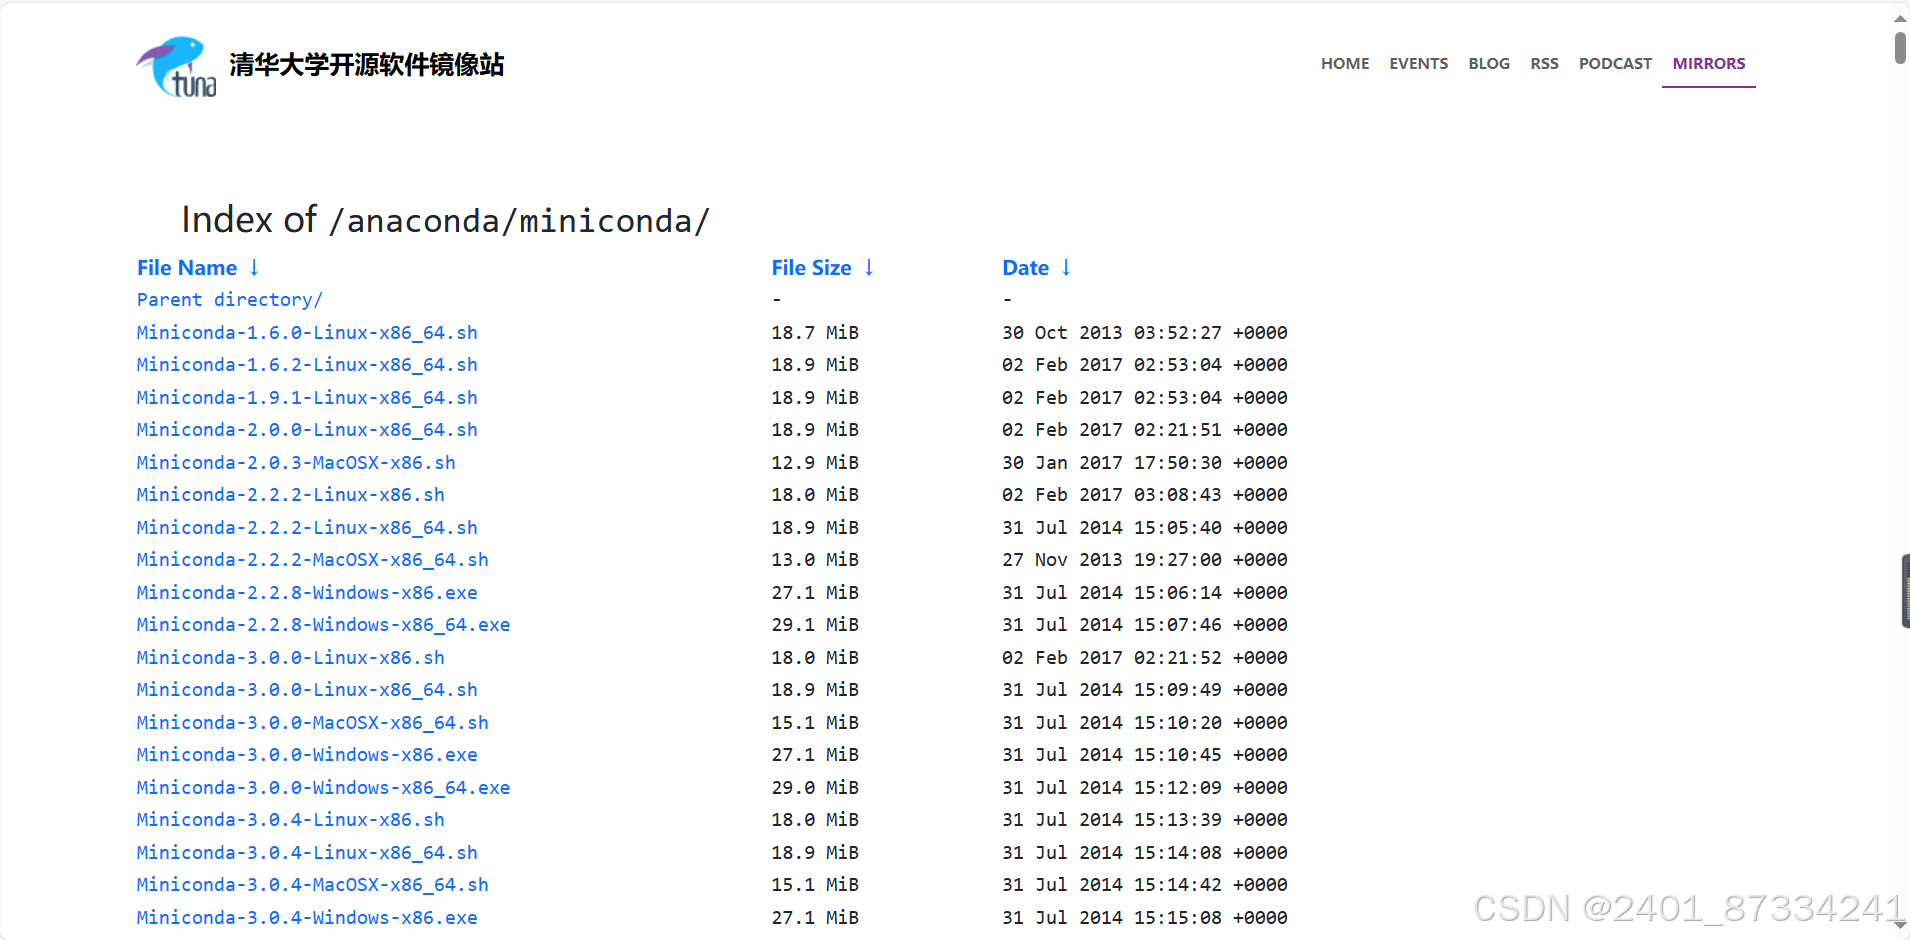This screenshot has height=940, width=1910.
Task: Open the RSS feed link
Action: [1544, 63]
